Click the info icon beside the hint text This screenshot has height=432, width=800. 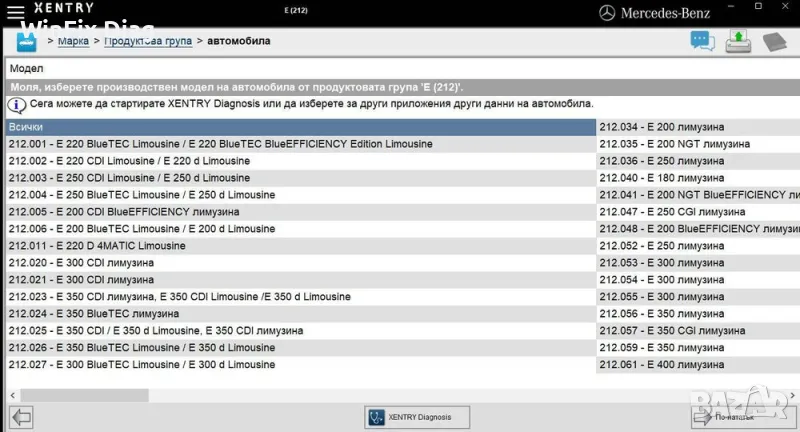click(x=16, y=105)
